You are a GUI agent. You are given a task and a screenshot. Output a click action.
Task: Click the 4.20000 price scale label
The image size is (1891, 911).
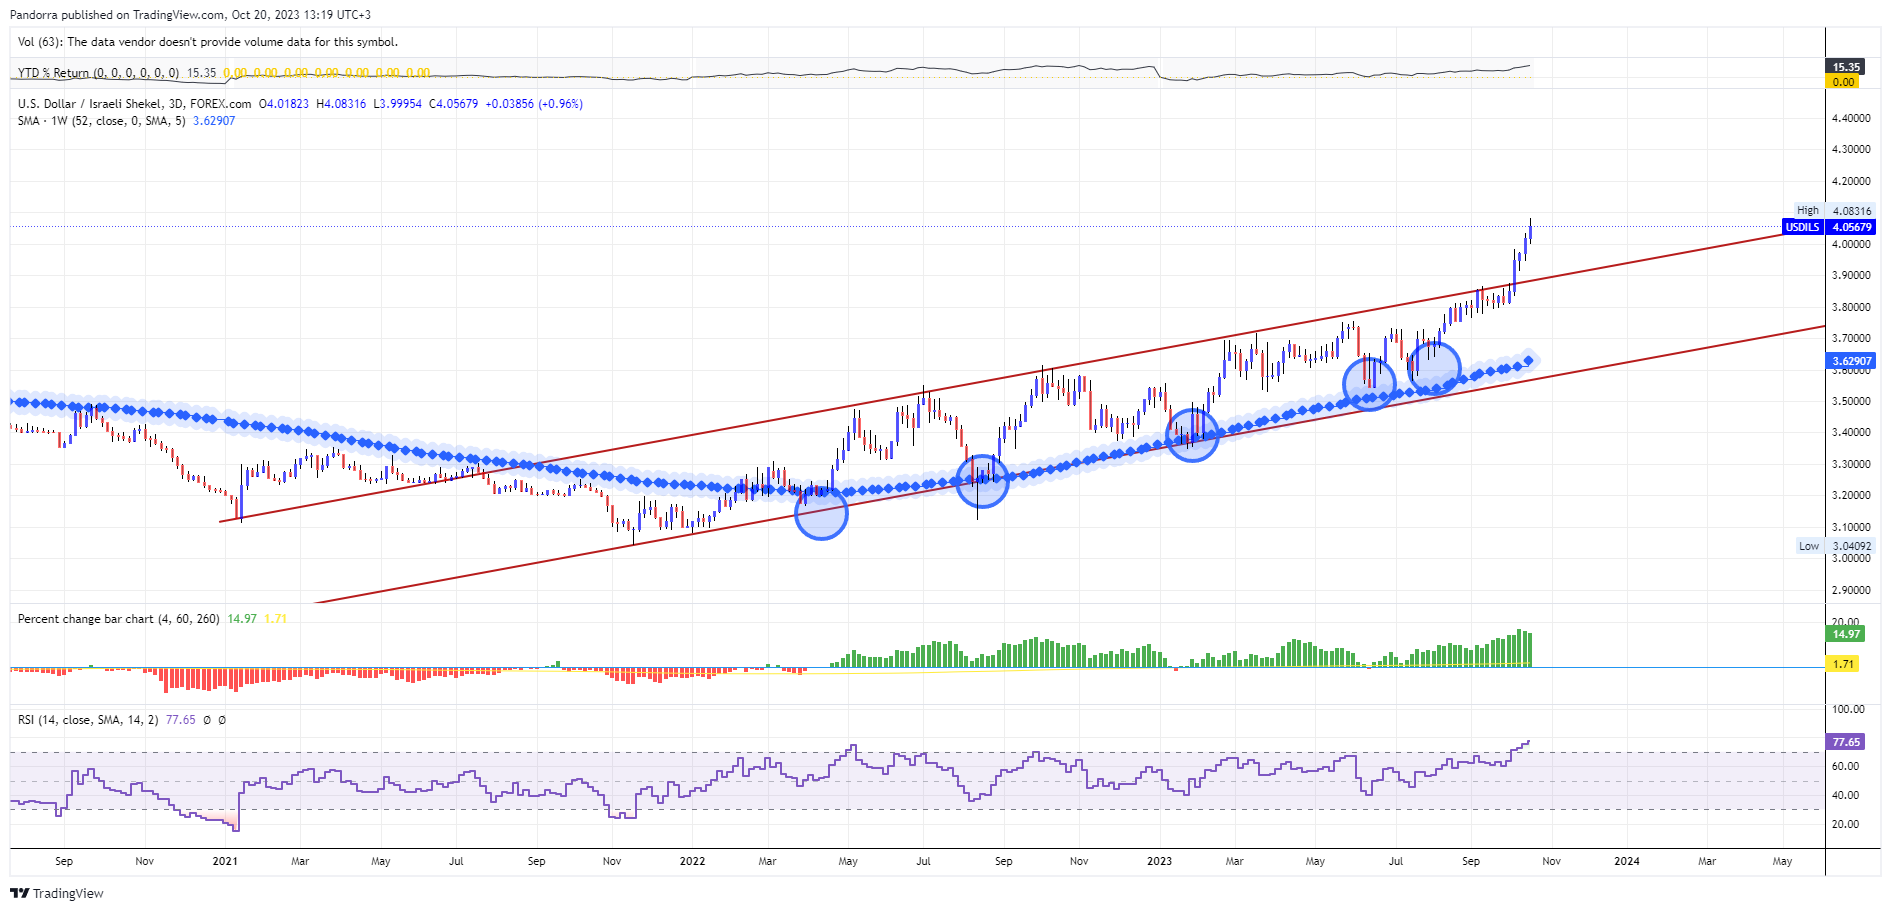coord(1851,181)
